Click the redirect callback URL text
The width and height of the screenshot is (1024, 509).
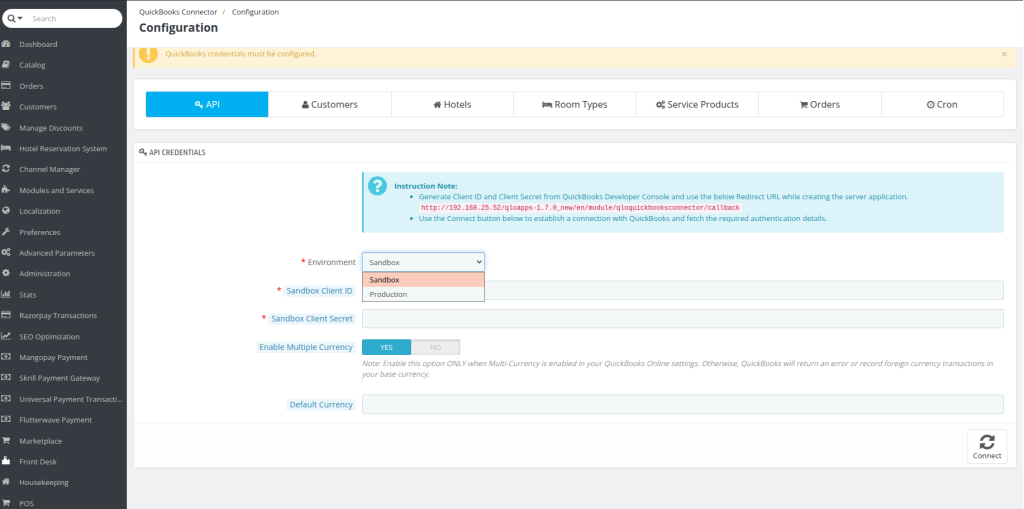(x=581, y=207)
